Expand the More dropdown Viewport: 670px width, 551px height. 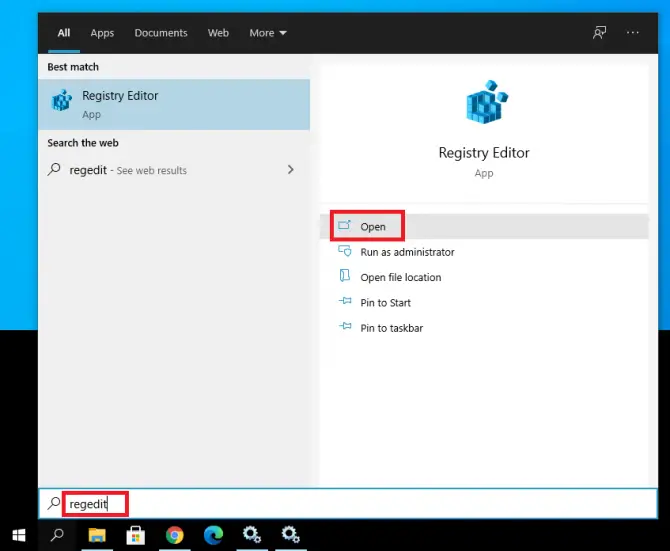[268, 33]
